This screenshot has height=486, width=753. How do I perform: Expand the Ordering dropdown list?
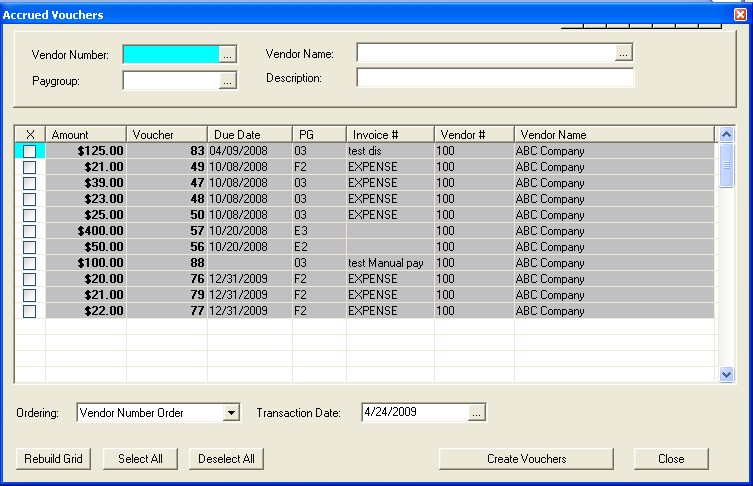[x=232, y=412]
